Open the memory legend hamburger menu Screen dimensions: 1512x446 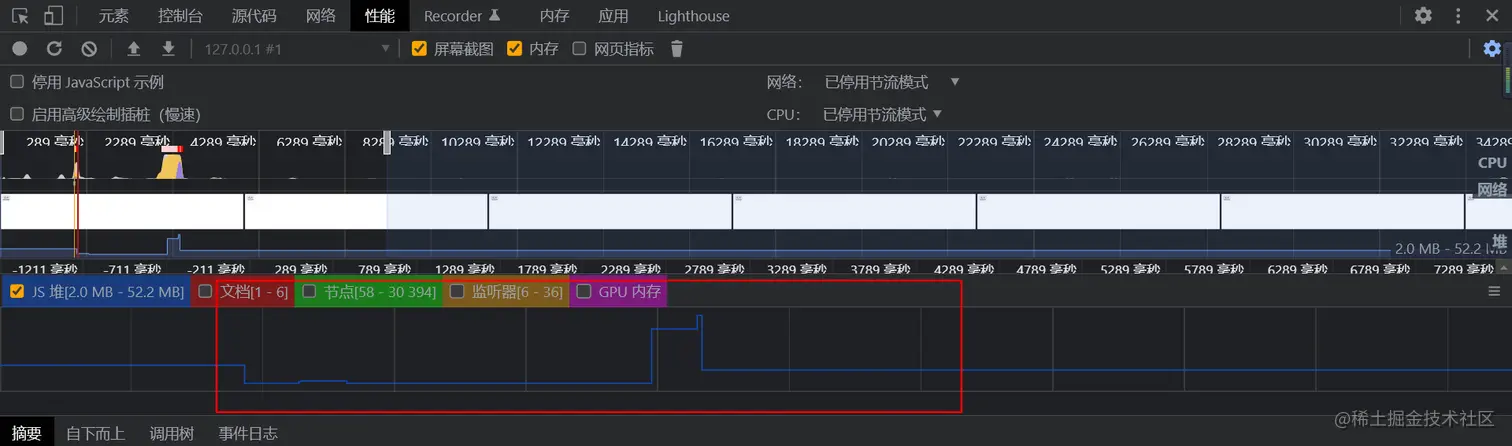[1494, 291]
